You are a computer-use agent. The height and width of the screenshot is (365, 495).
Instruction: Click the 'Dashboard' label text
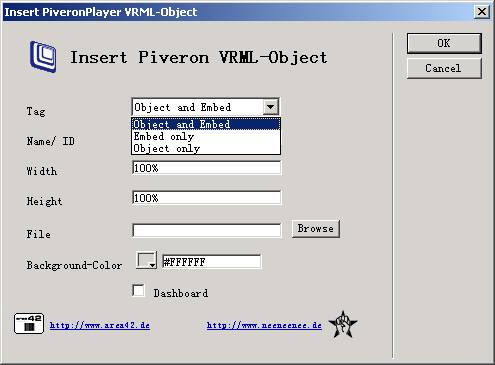pos(181,293)
